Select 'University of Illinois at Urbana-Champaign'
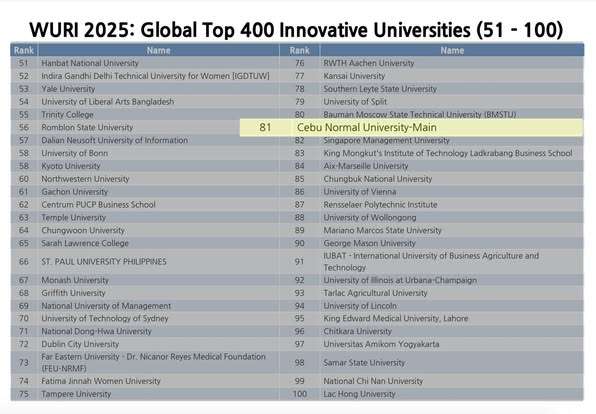This screenshot has height=414, width=596. pyautogui.click(x=400, y=280)
